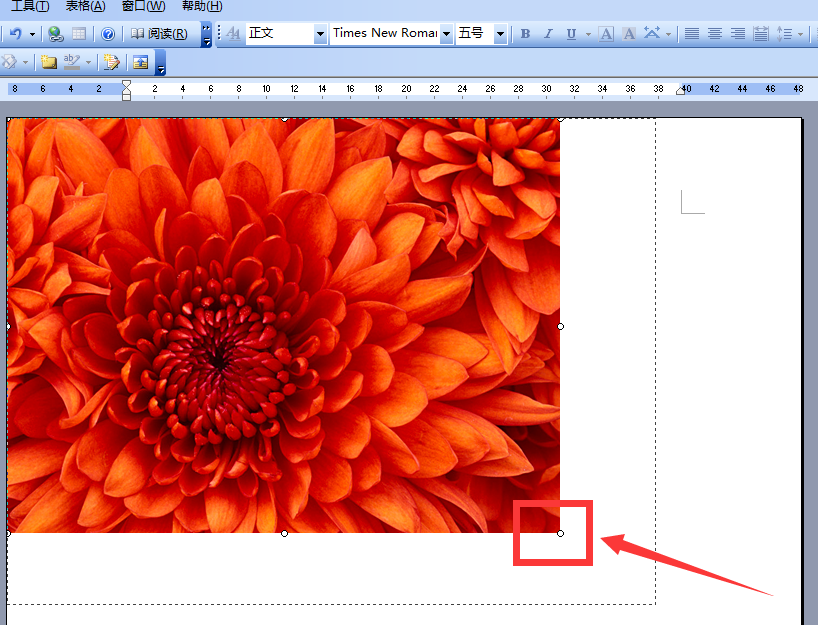Click the 正文 style name box
818x625 pixels.
[x=280, y=34]
